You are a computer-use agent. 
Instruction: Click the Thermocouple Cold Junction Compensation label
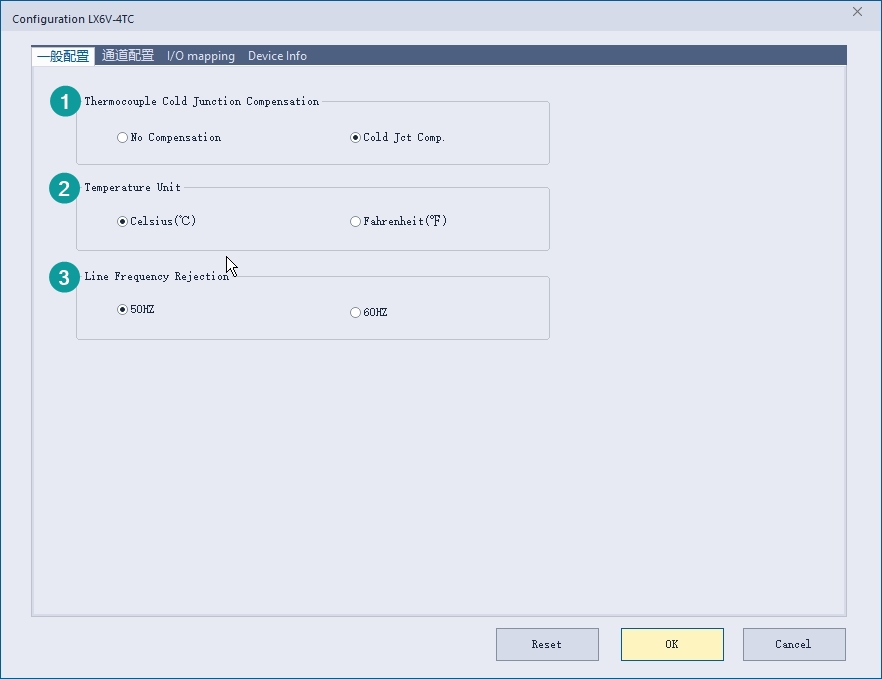pos(201,101)
